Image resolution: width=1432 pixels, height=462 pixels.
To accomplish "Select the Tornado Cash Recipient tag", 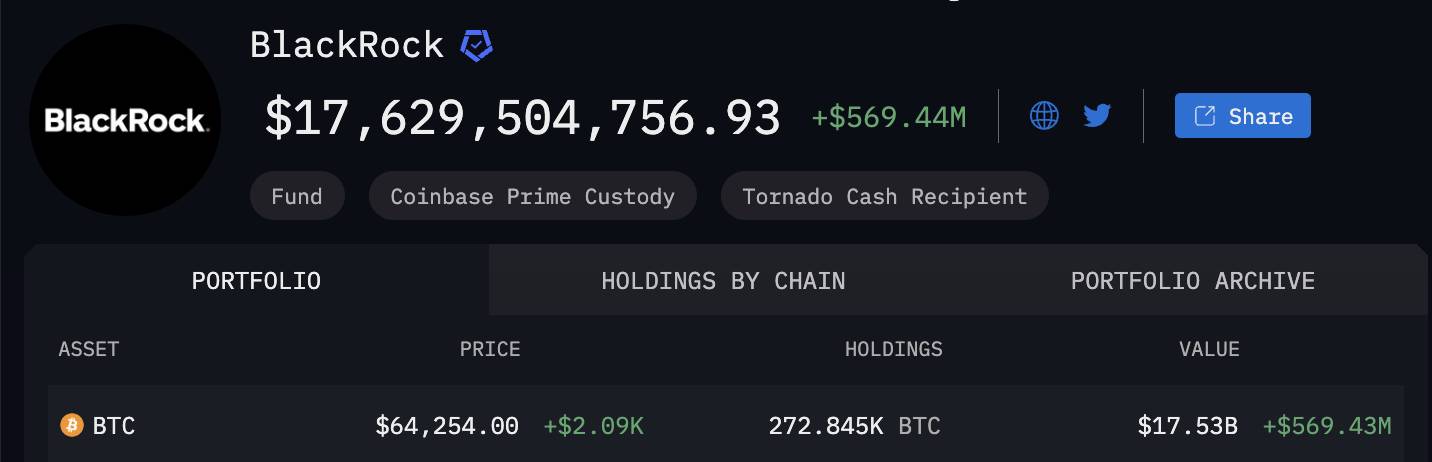I will [884, 196].
